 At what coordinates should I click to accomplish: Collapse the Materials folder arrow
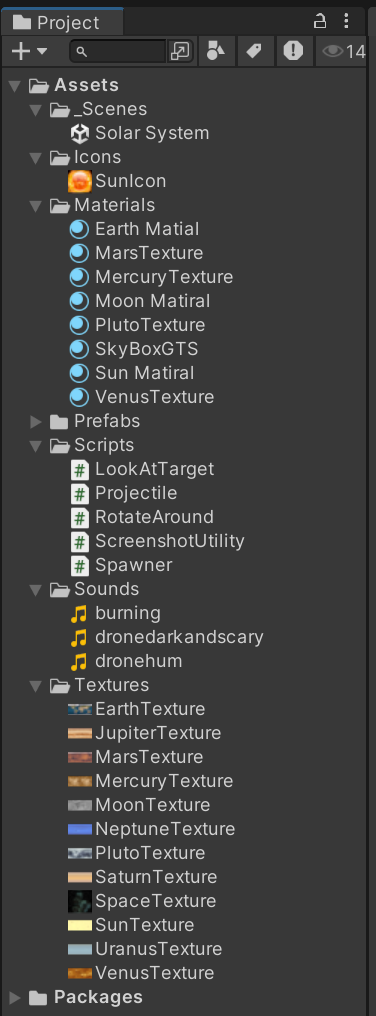pos(36,206)
